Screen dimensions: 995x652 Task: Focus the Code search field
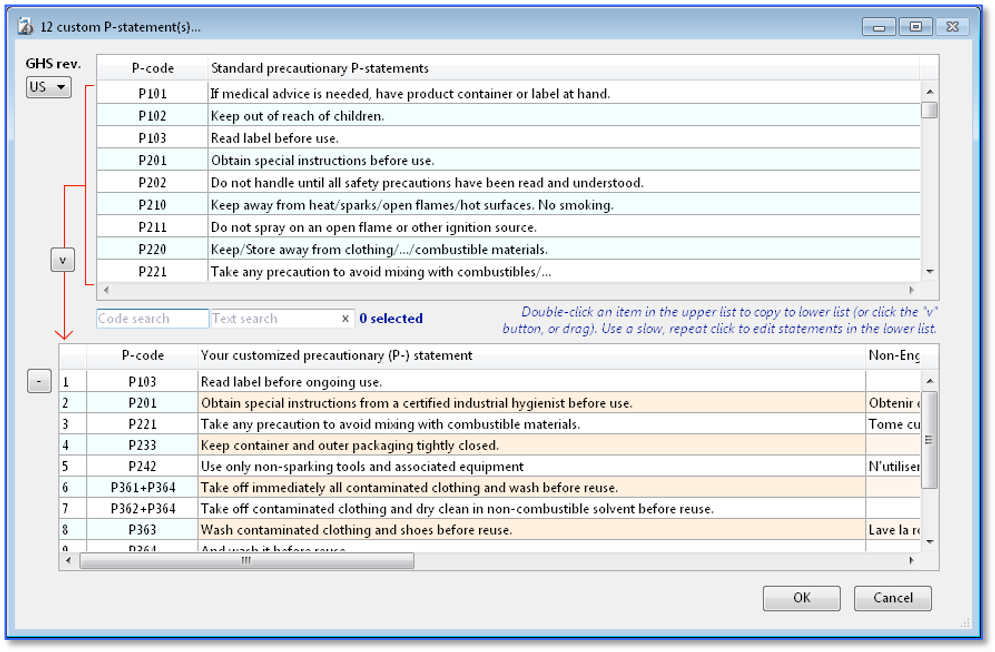click(x=152, y=318)
